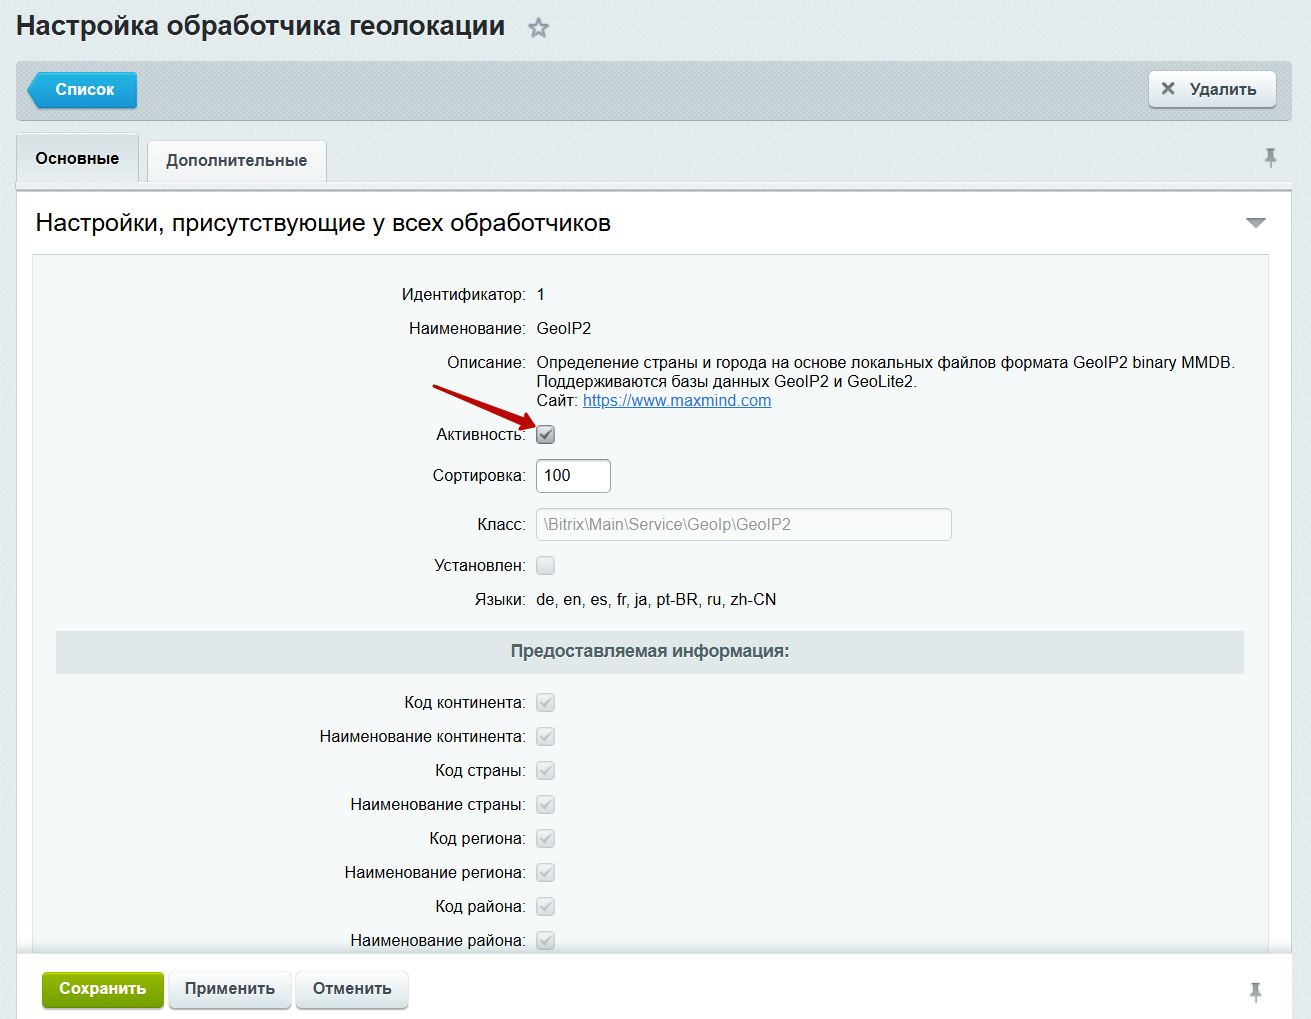
Task: Click the pin icon beside the tabs
Action: click(1270, 158)
